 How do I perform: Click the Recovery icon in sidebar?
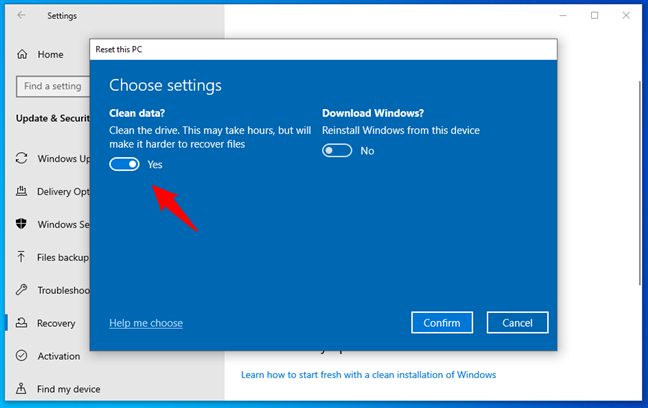[21, 322]
